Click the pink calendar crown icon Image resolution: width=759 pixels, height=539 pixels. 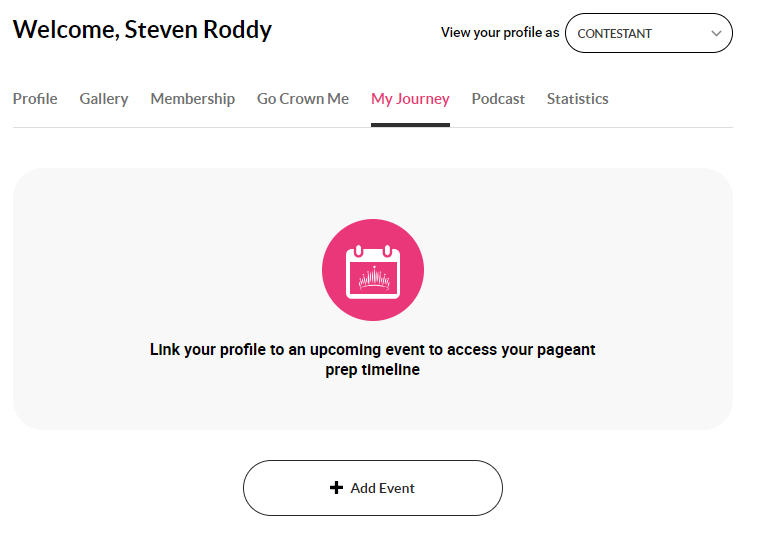[373, 270]
